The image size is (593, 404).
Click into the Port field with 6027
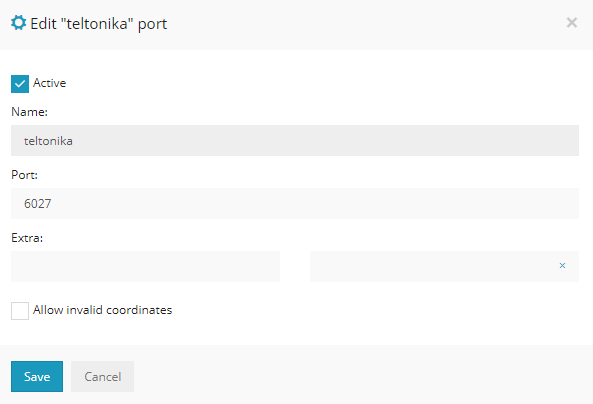pyautogui.click(x=295, y=204)
